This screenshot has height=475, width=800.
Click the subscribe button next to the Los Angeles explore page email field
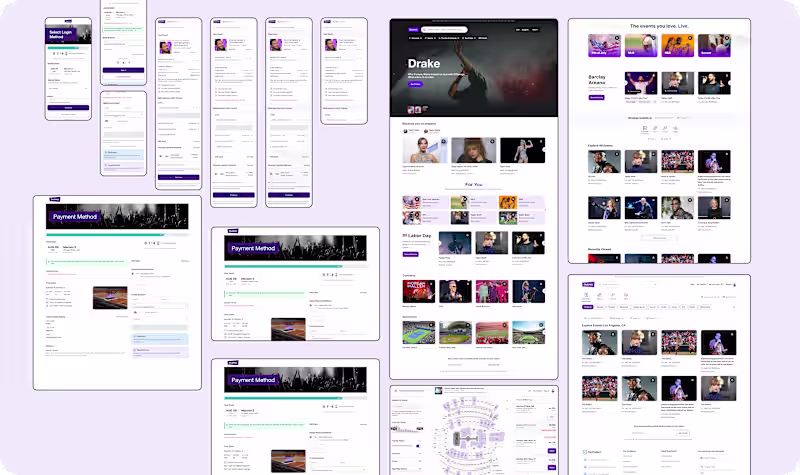pyautogui.click(x=683, y=433)
